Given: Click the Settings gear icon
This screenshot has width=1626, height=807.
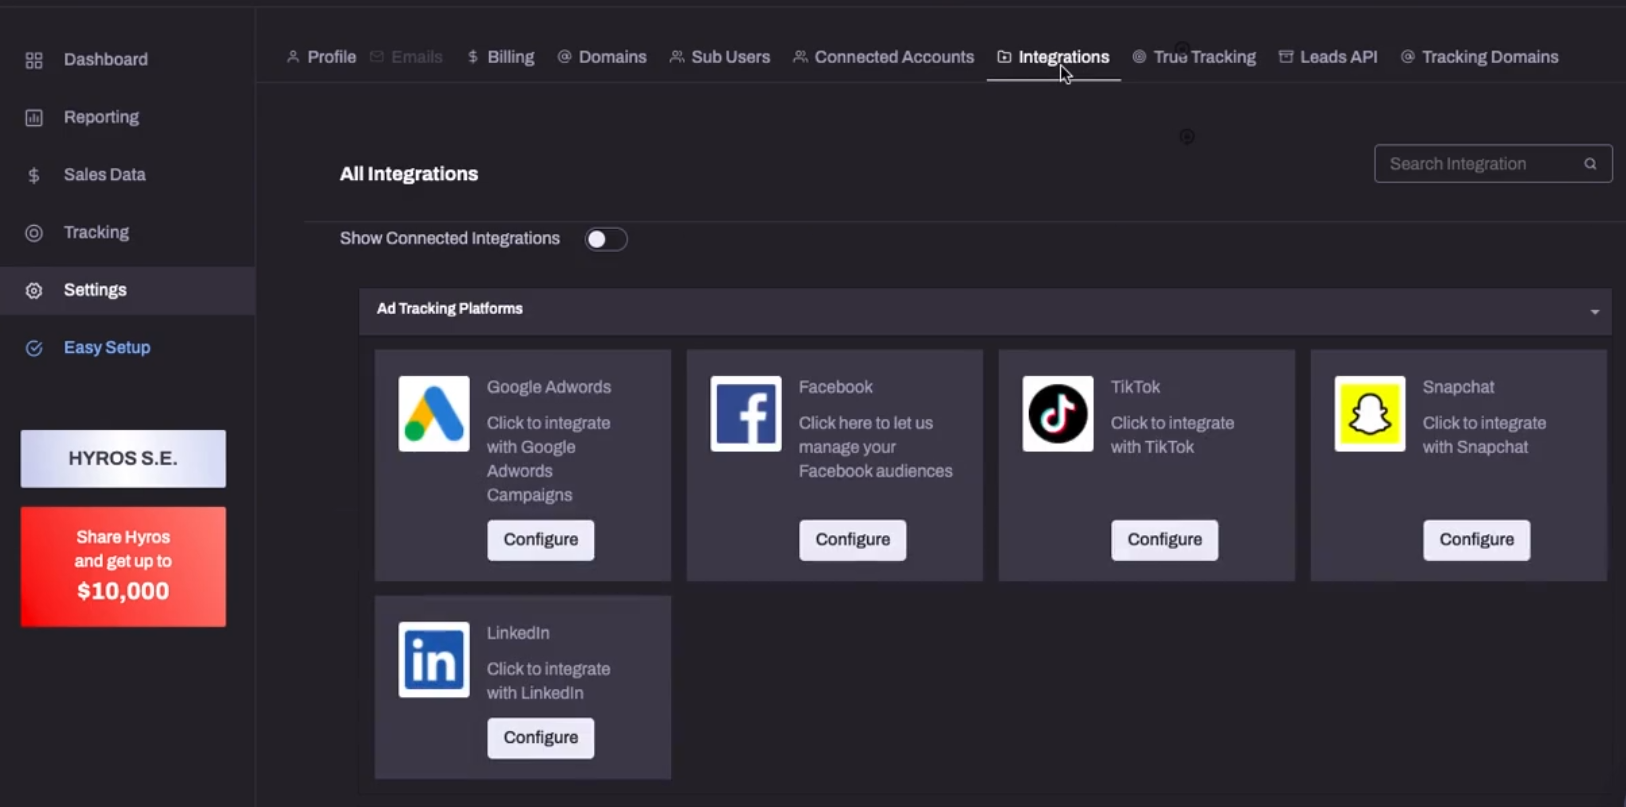Looking at the screenshot, I should pyautogui.click(x=34, y=291).
